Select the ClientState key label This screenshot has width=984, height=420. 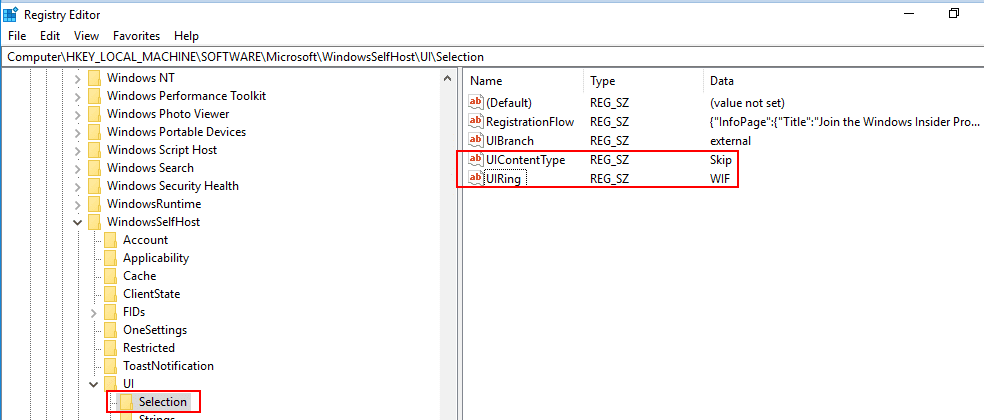[x=152, y=294]
